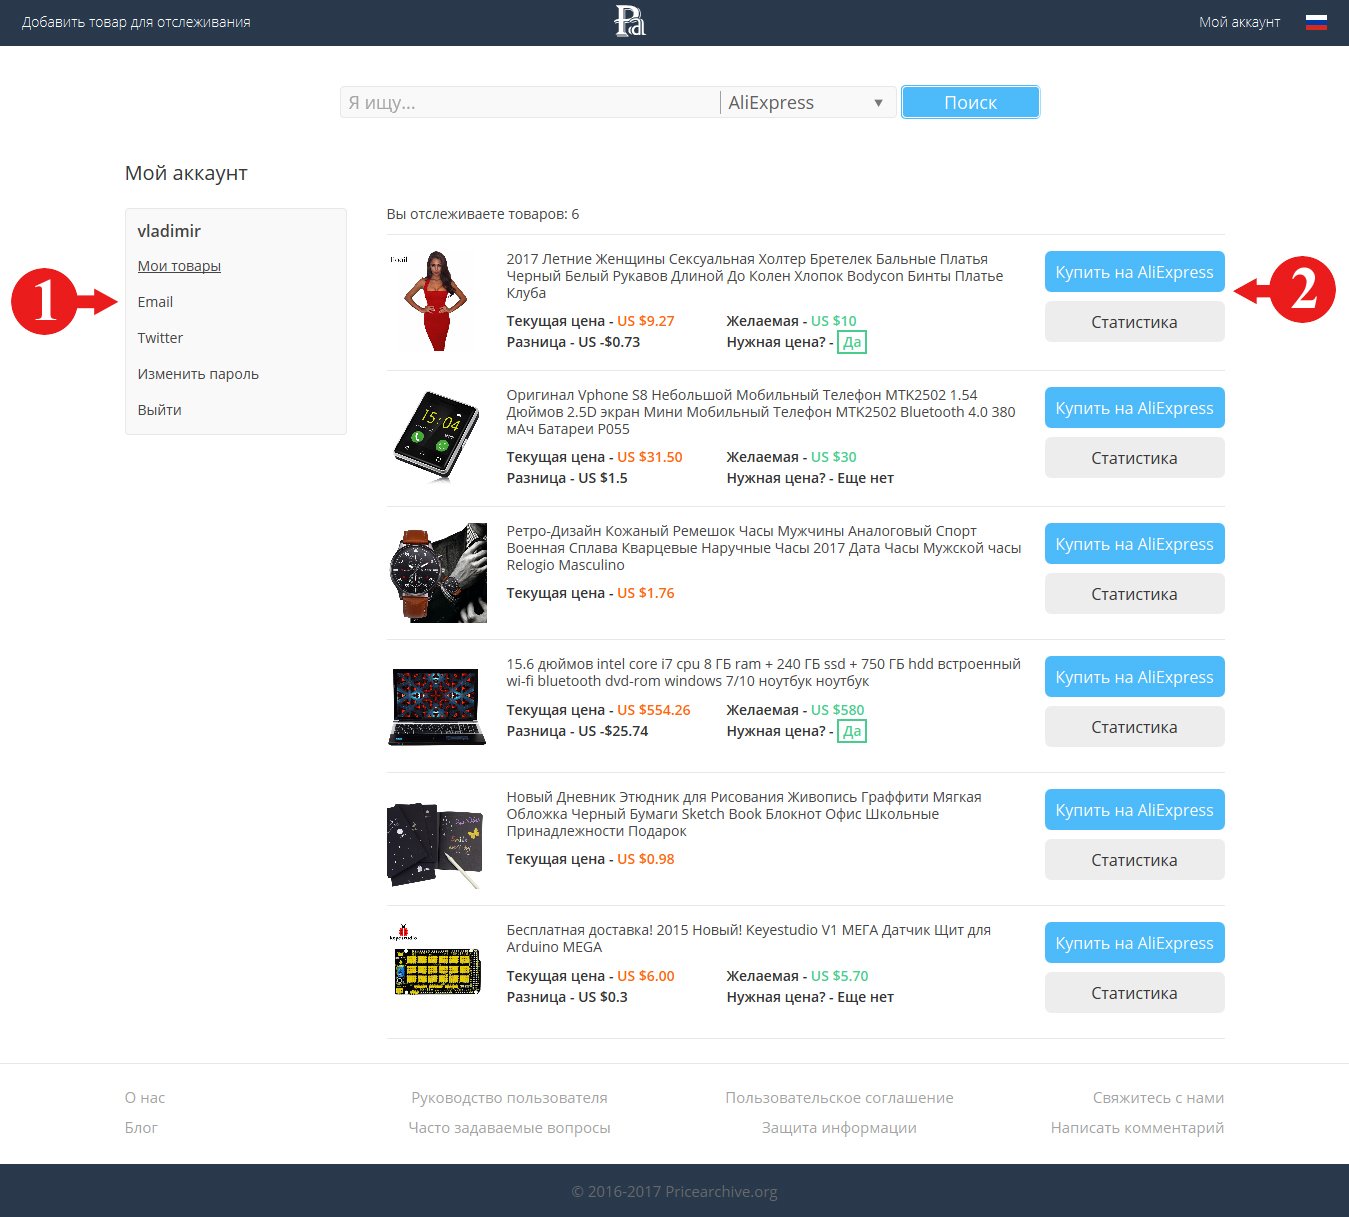Image resolution: width=1349 pixels, height=1217 pixels.
Task: Focus the 'Я ищу...' search field
Action: 530,102
